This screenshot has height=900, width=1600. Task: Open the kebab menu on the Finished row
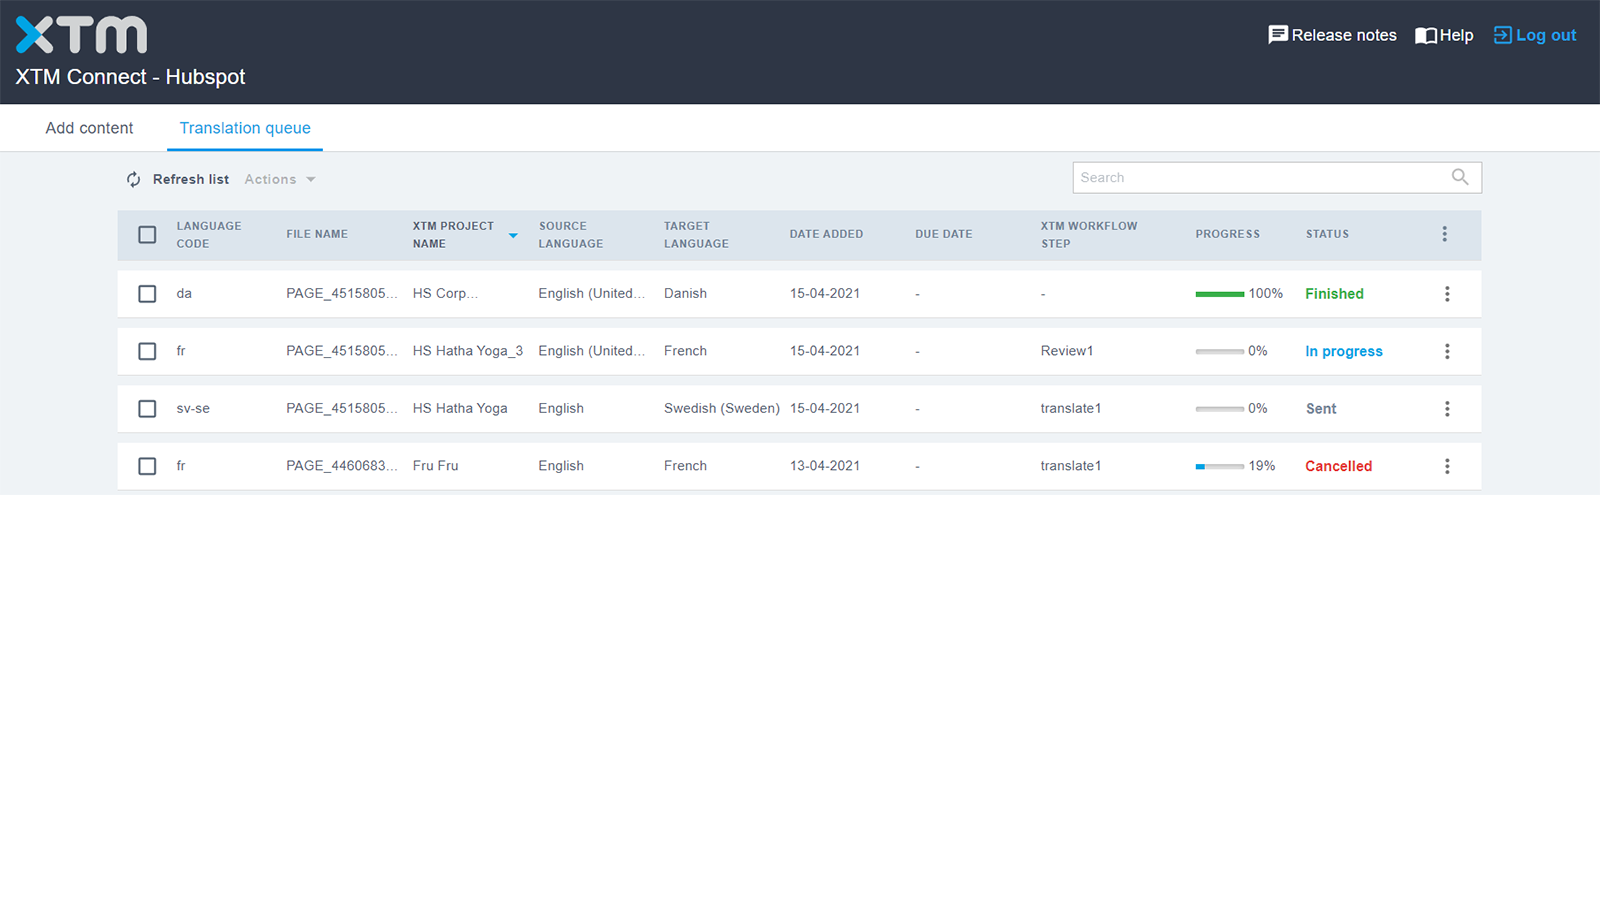[1447, 293]
